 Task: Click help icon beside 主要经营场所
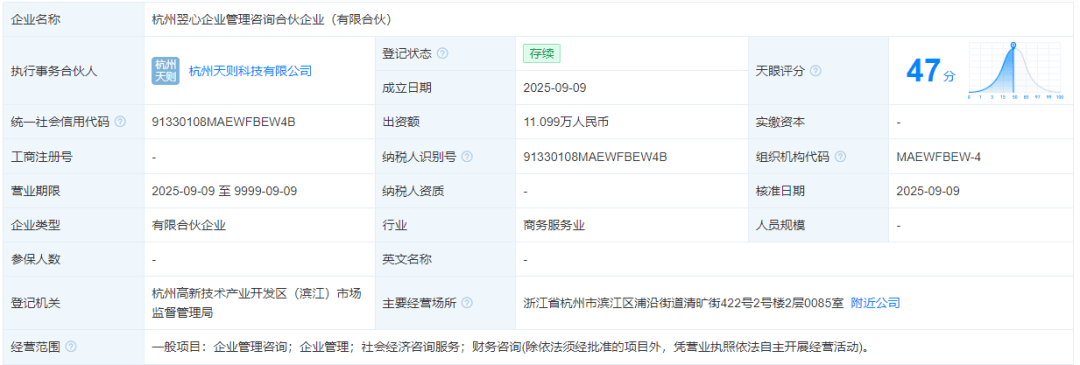pyautogui.click(x=467, y=303)
